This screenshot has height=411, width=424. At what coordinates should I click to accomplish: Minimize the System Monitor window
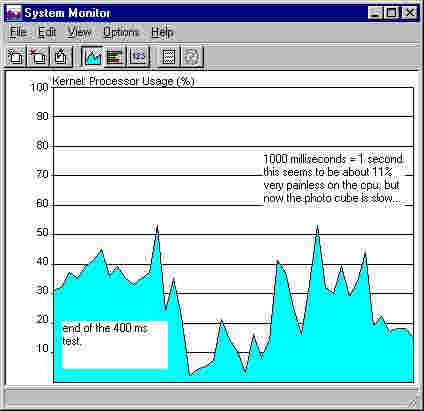tap(376, 13)
